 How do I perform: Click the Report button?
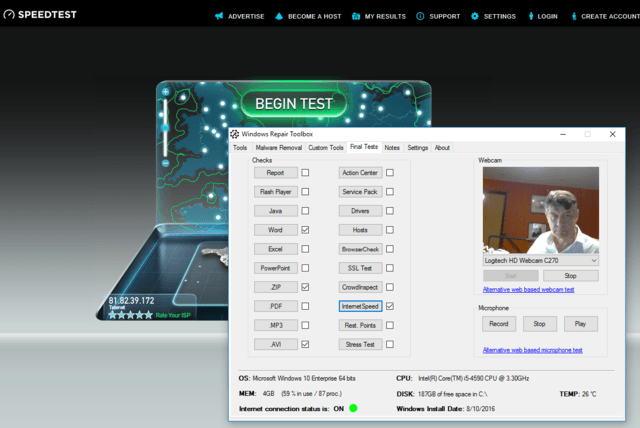coord(276,173)
